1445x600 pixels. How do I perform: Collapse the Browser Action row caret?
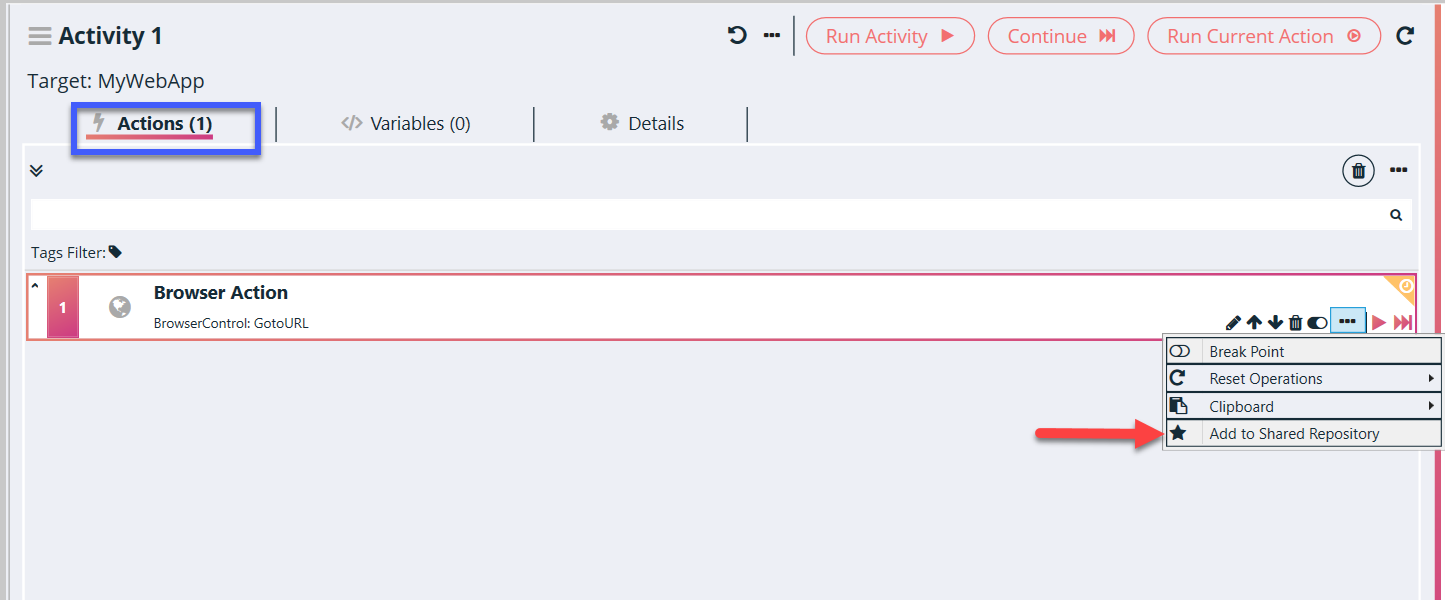tap(35, 287)
